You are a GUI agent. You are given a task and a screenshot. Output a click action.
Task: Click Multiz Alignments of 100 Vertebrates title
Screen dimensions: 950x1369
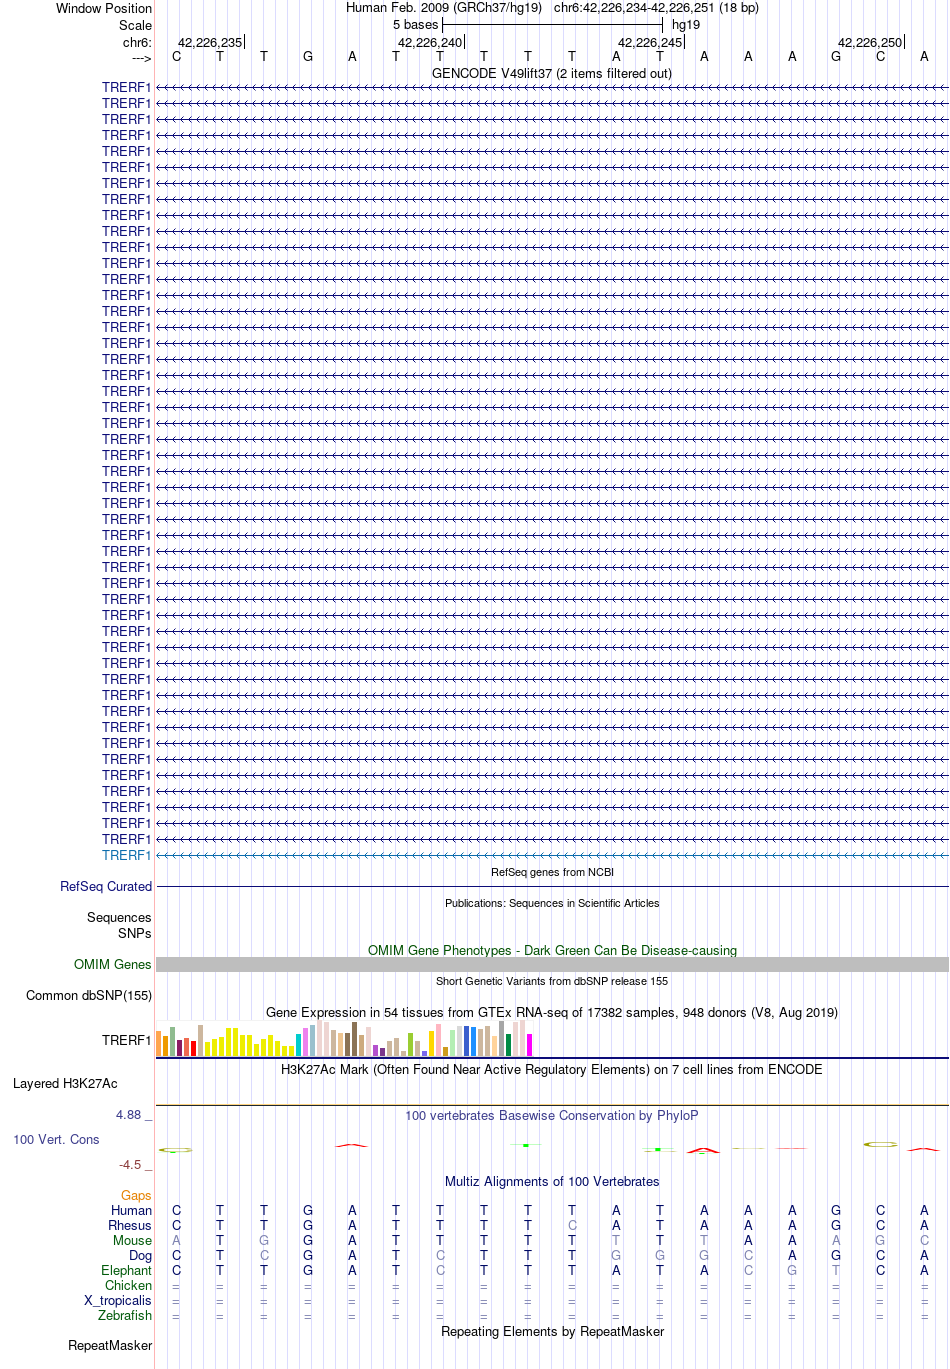coord(552,1181)
